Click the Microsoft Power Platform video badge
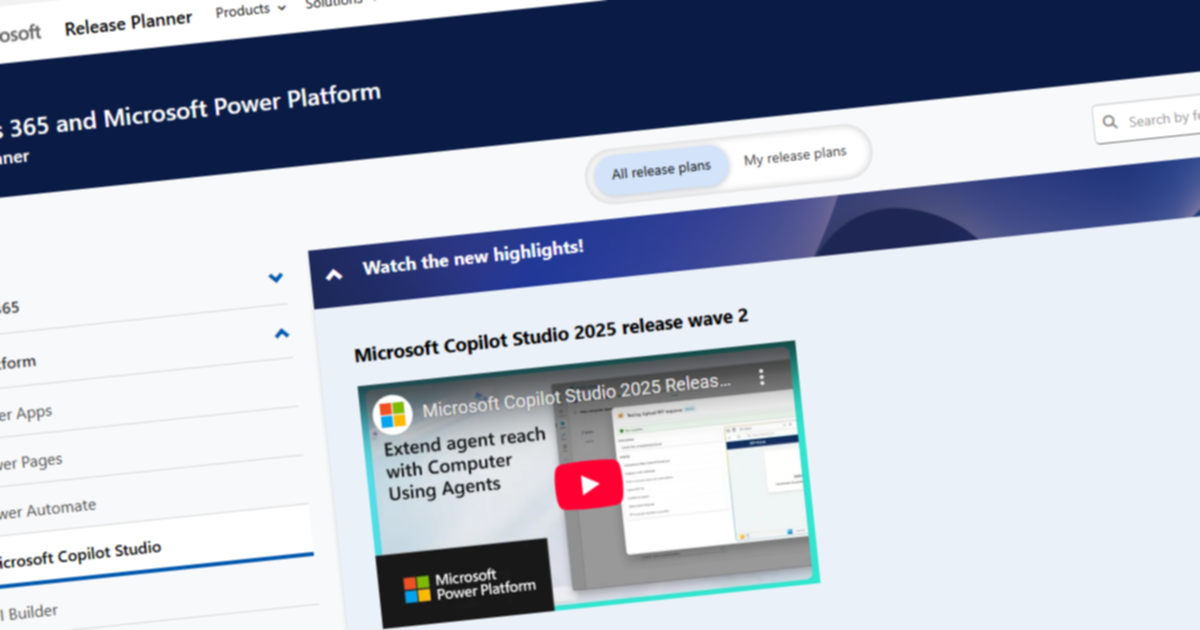The height and width of the screenshot is (630, 1200). (466, 583)
